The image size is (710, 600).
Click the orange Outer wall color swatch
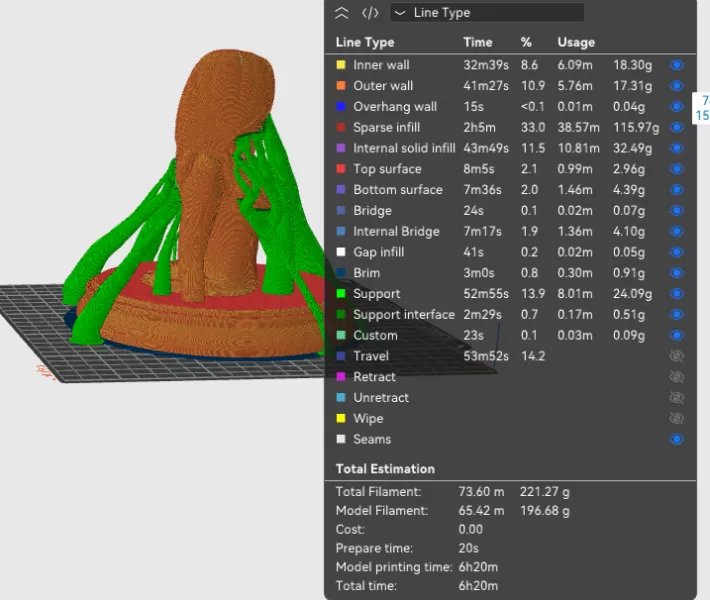pyautogui.click(x=341, y=86)
